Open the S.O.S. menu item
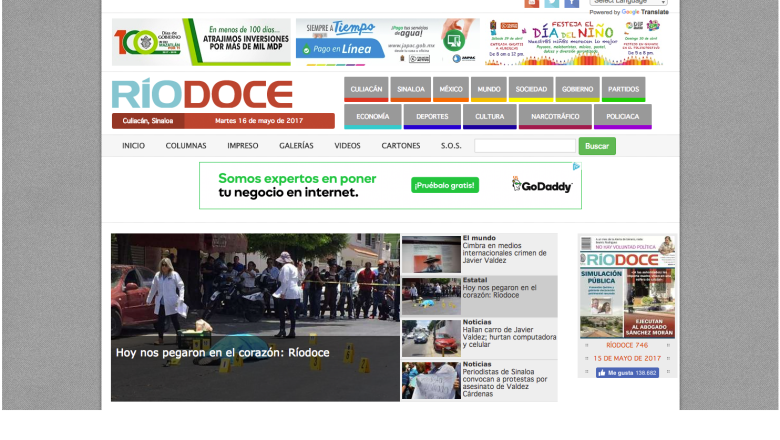 451,146
